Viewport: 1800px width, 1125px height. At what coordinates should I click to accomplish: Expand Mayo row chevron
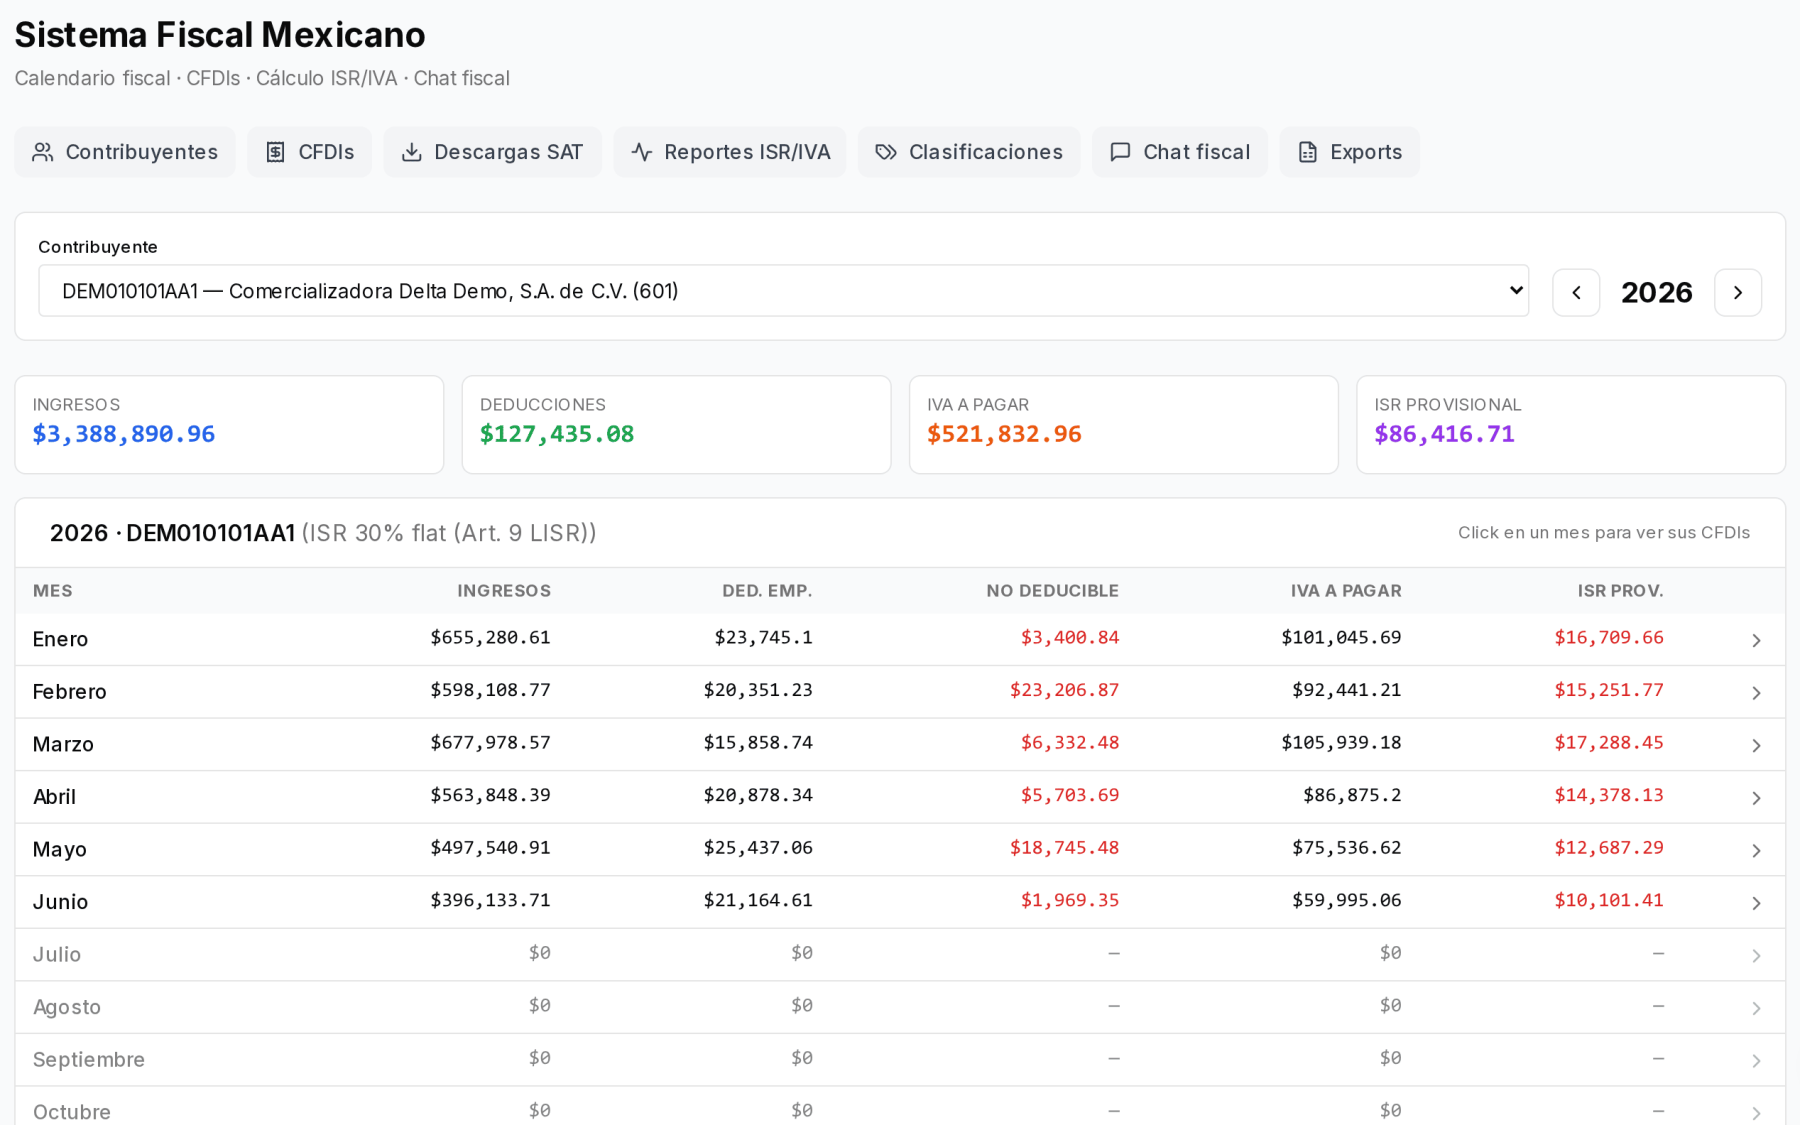pyautogui.click(x=1756, y=851)
